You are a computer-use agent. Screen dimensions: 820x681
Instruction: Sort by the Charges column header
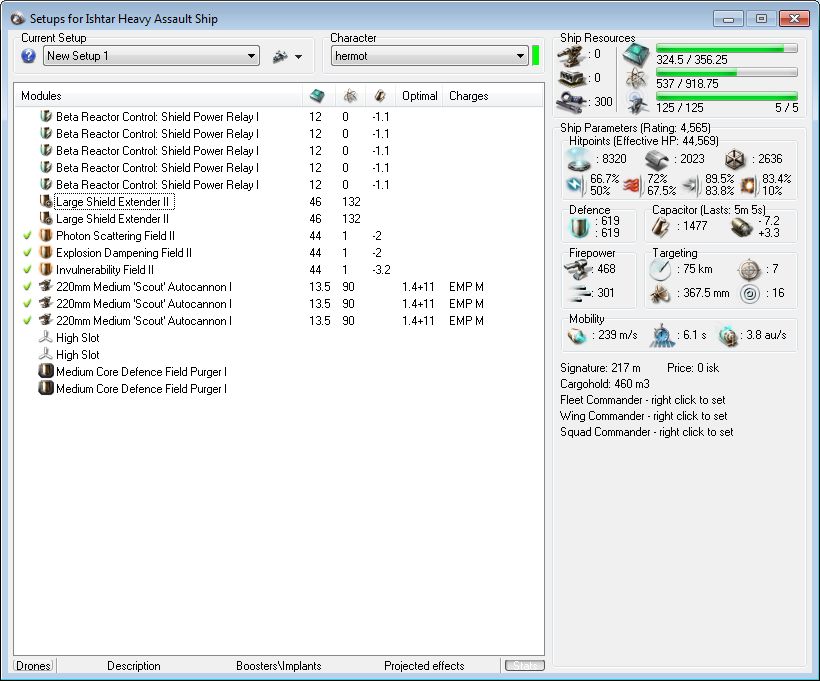[469, 96]
